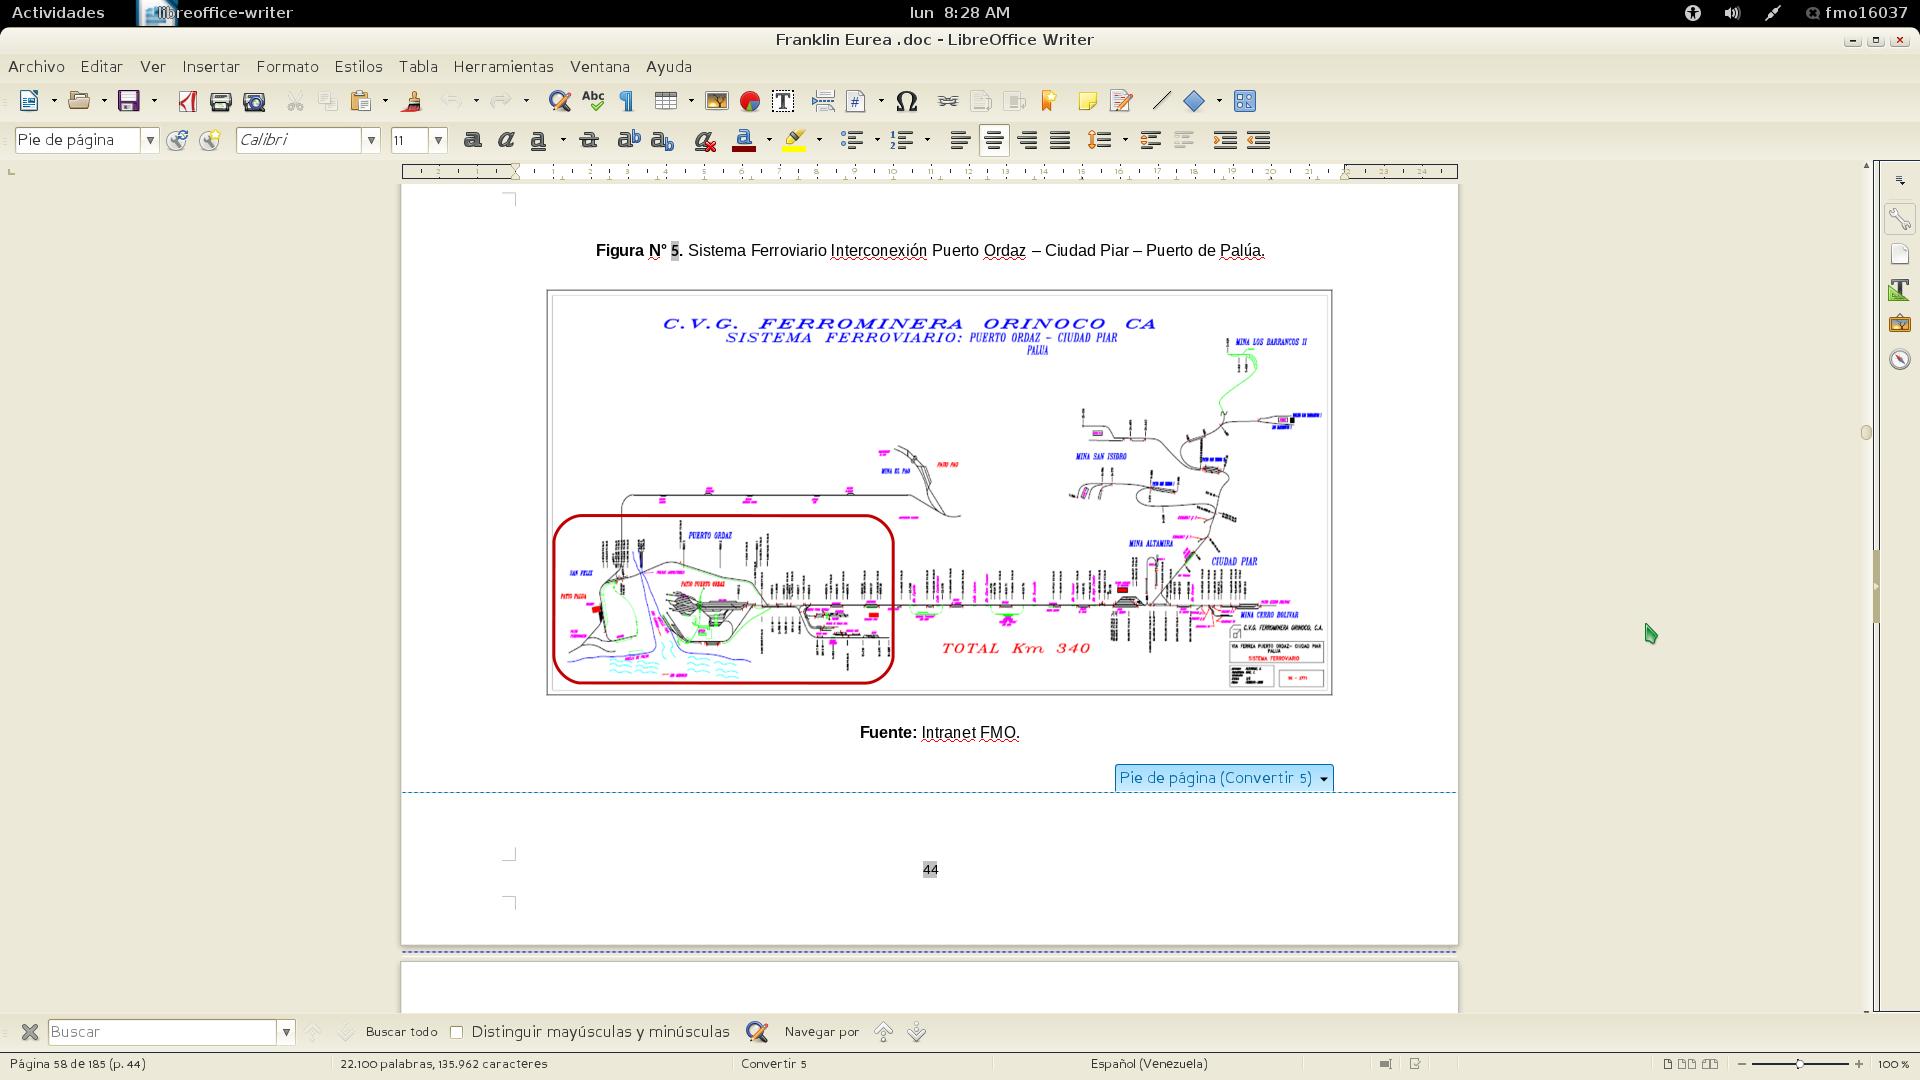The width and height of the screenshot is (1920, 1080).
Task: Open Actividades overview
Action: [58, 13]
